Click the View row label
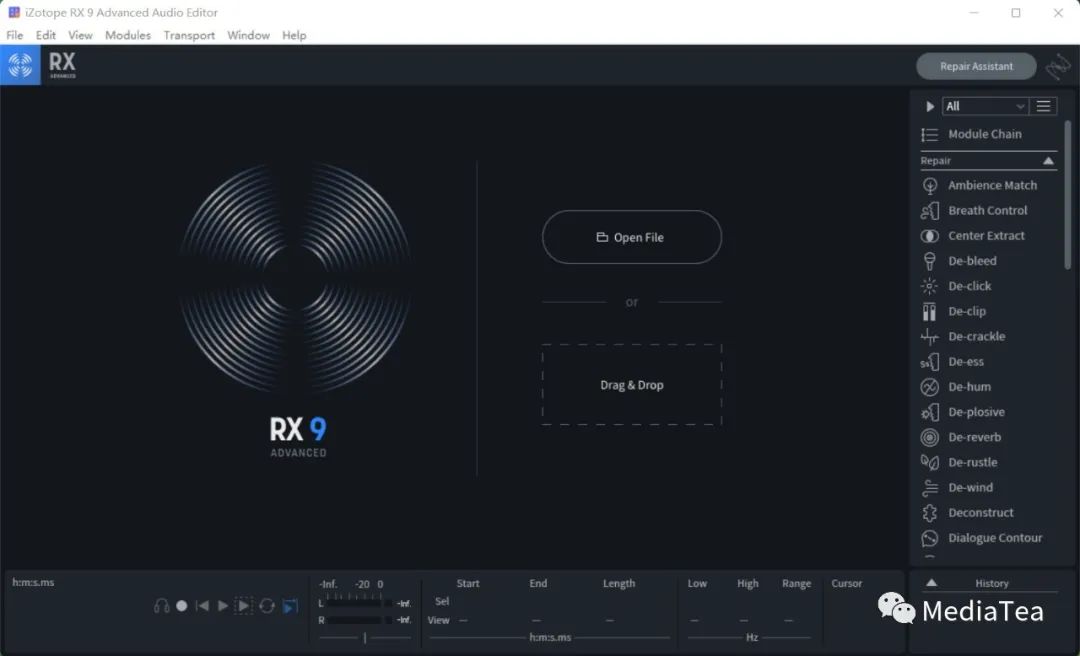The image size is (1080, 656). 439,620
